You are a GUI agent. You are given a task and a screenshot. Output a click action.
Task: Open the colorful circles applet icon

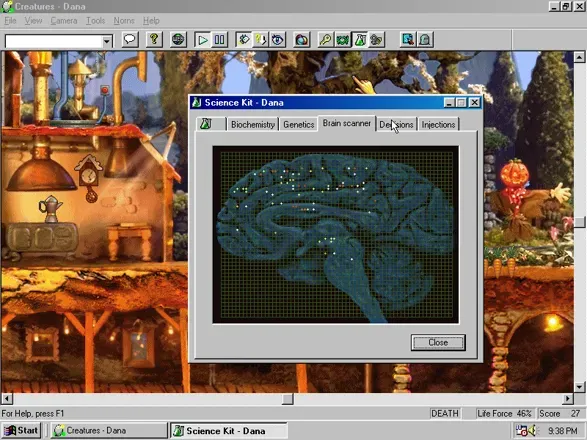tap(302, 39)
